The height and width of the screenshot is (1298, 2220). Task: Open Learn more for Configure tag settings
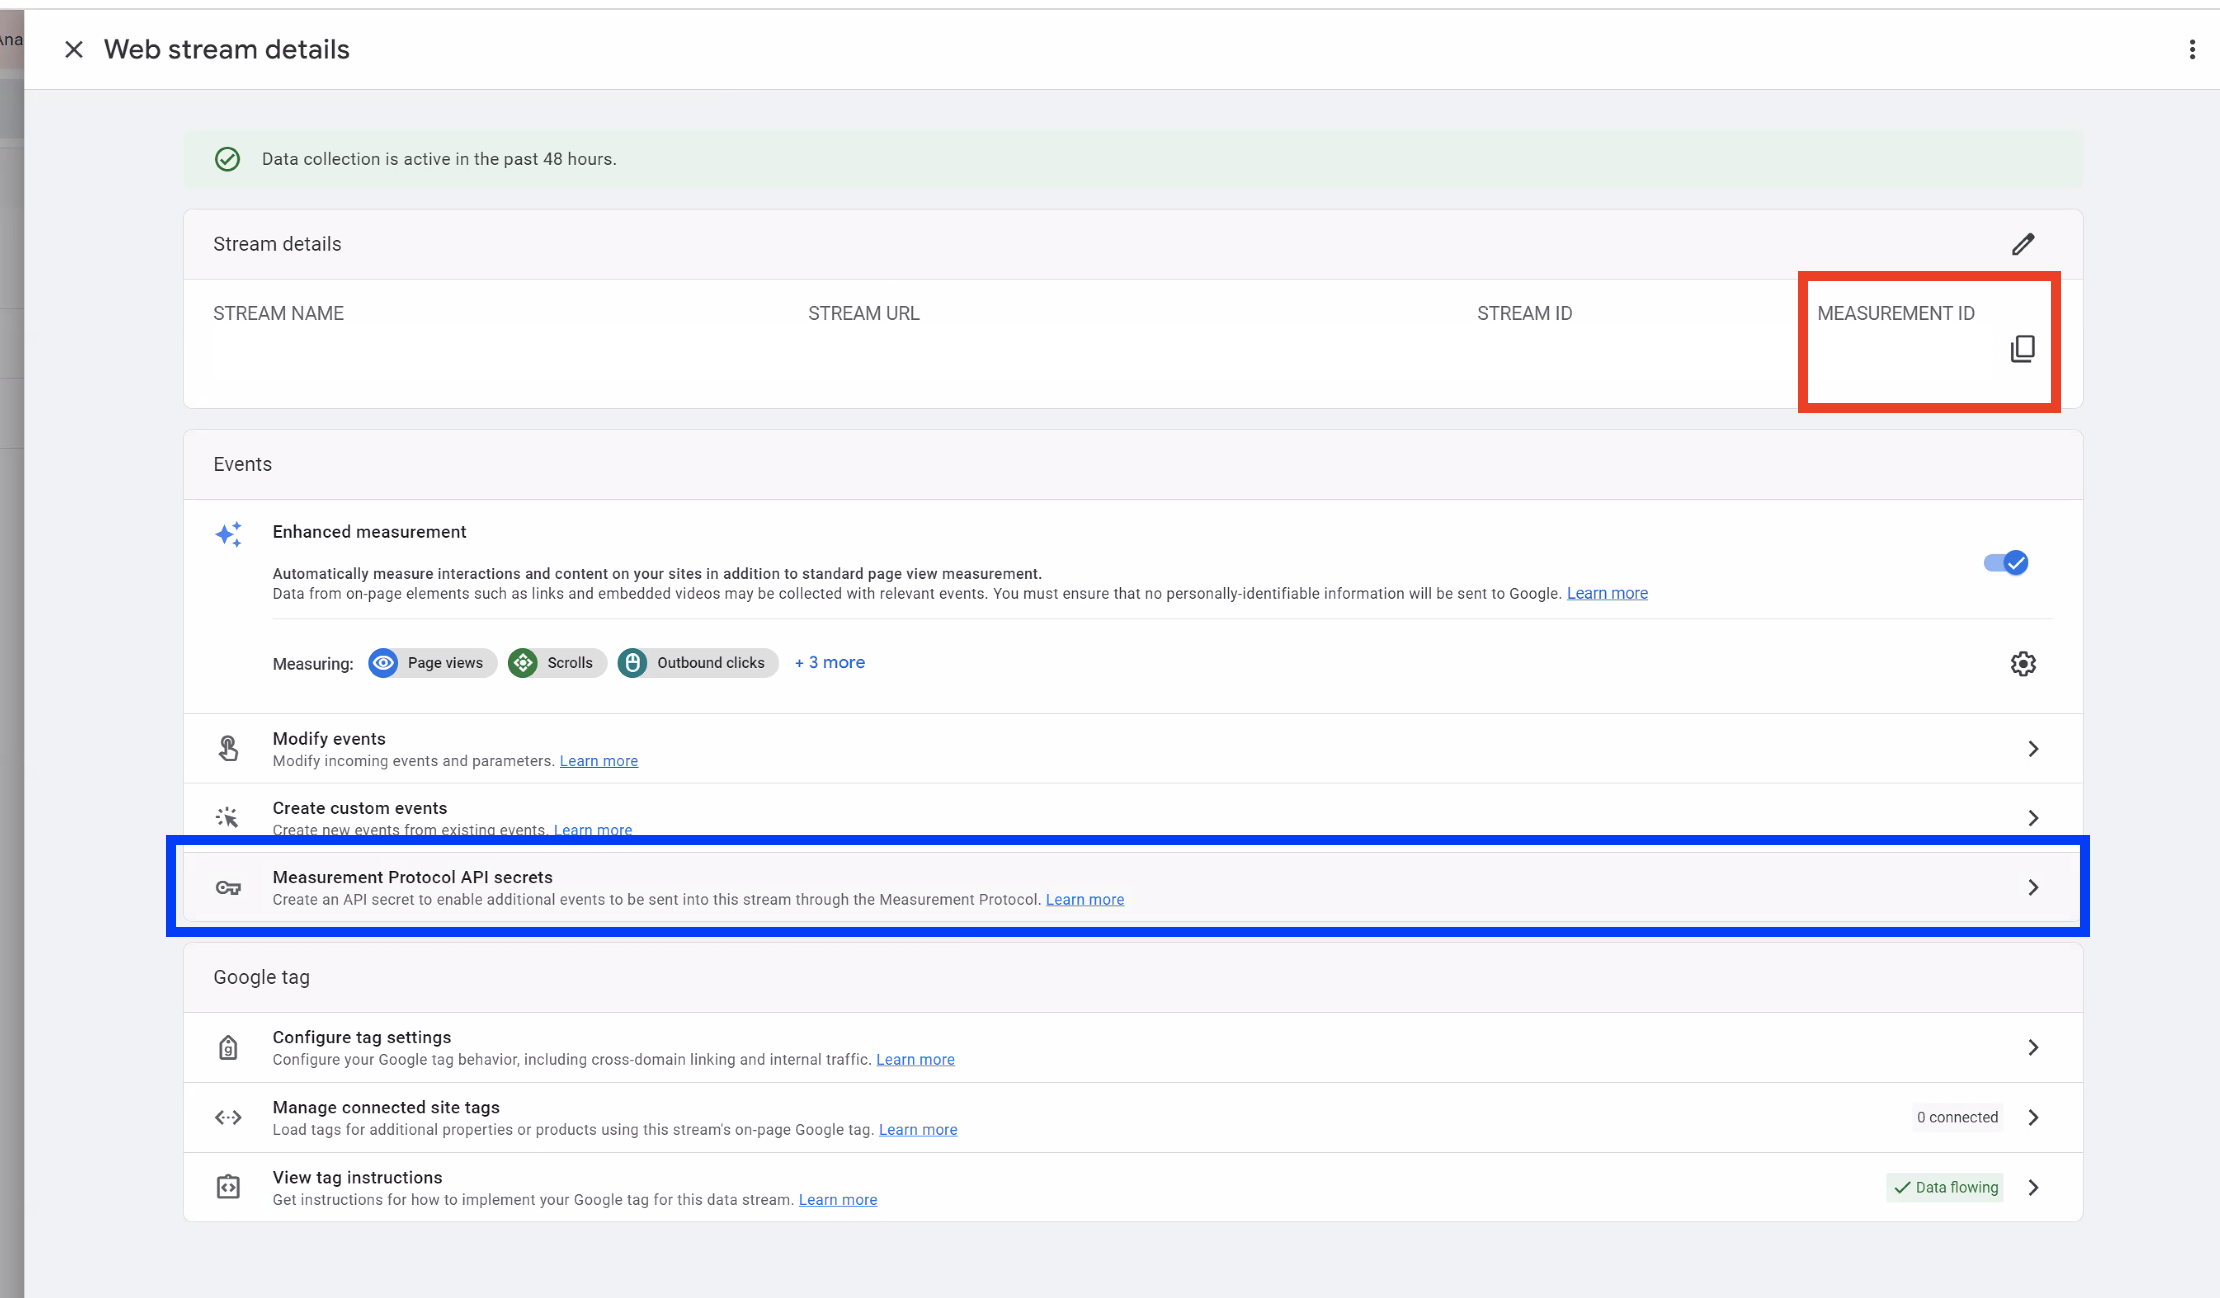click(x=915, y=1060)
